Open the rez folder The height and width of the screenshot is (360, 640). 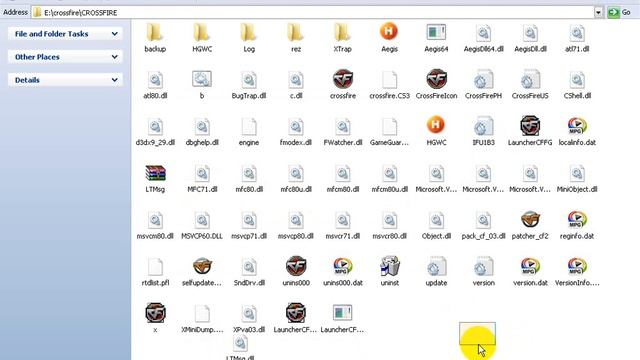coord(296,33)
